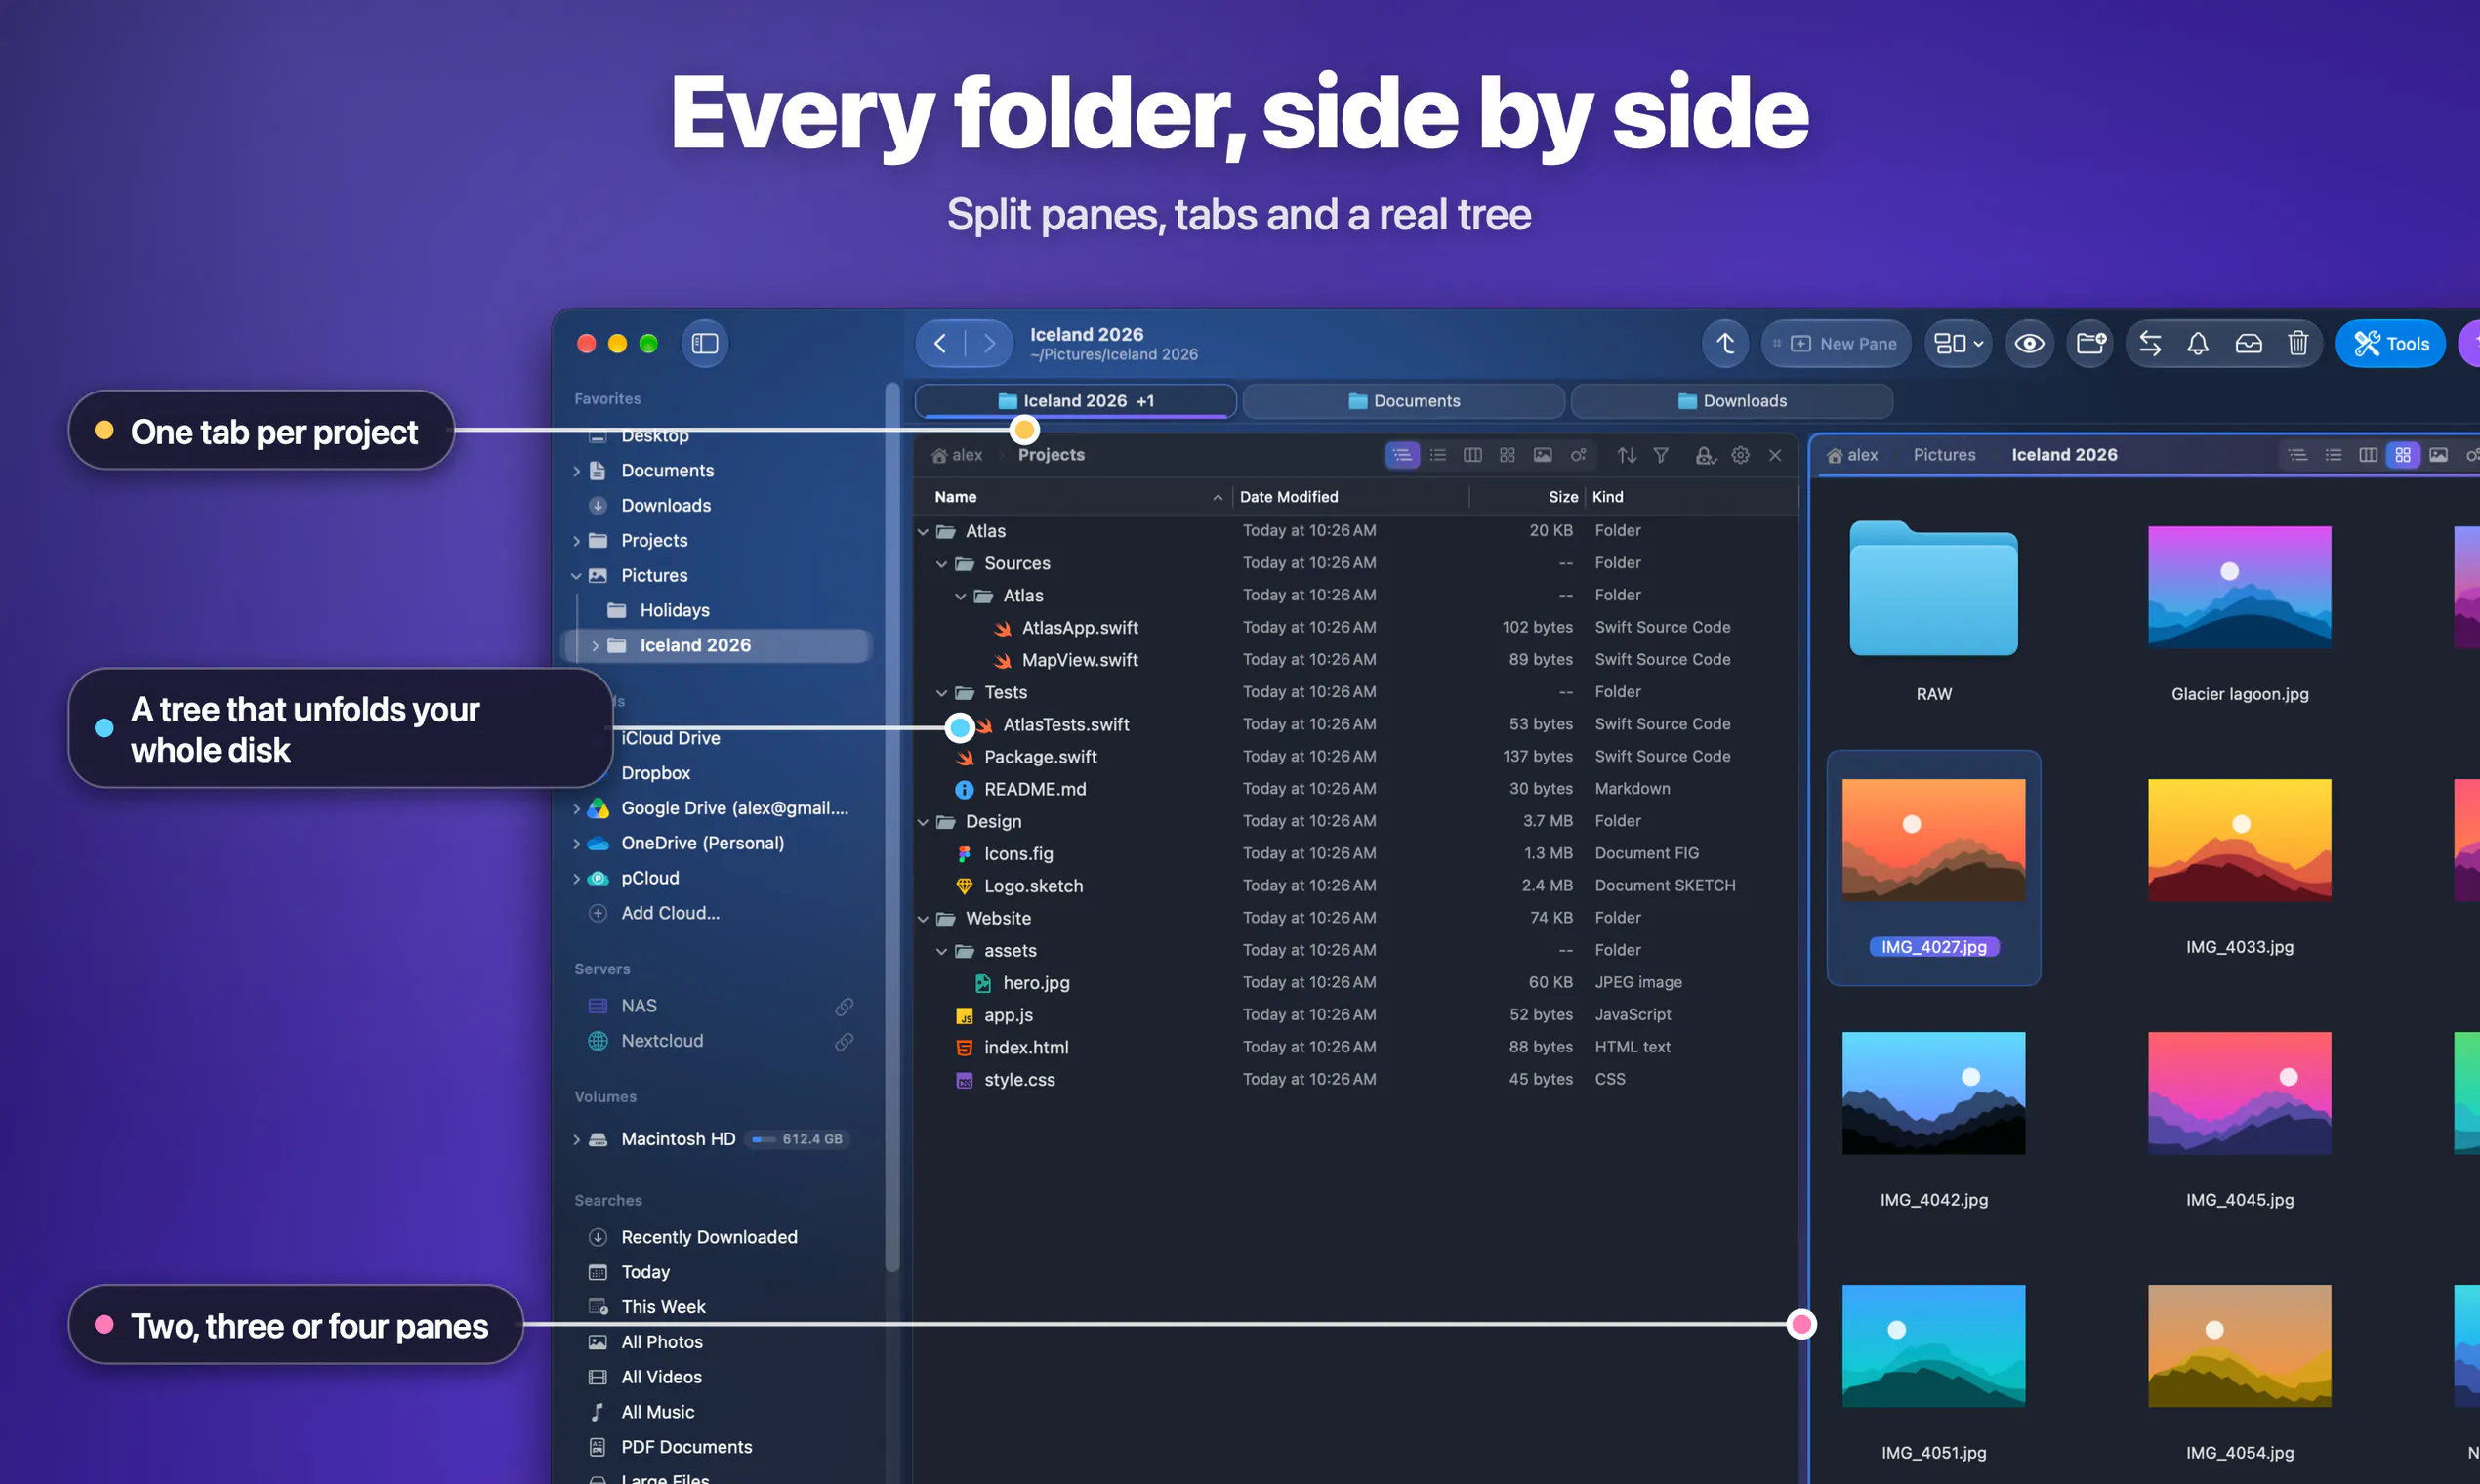Open Recently Downloaded saved search
This screenshot has width=2480, height=1484.
[x=708, y=1237]
